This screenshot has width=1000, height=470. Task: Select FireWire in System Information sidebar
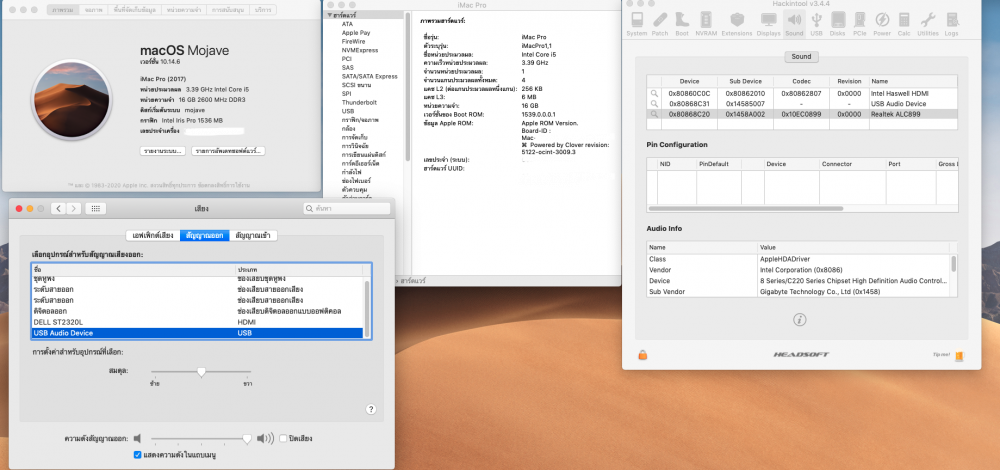(353, 41)
